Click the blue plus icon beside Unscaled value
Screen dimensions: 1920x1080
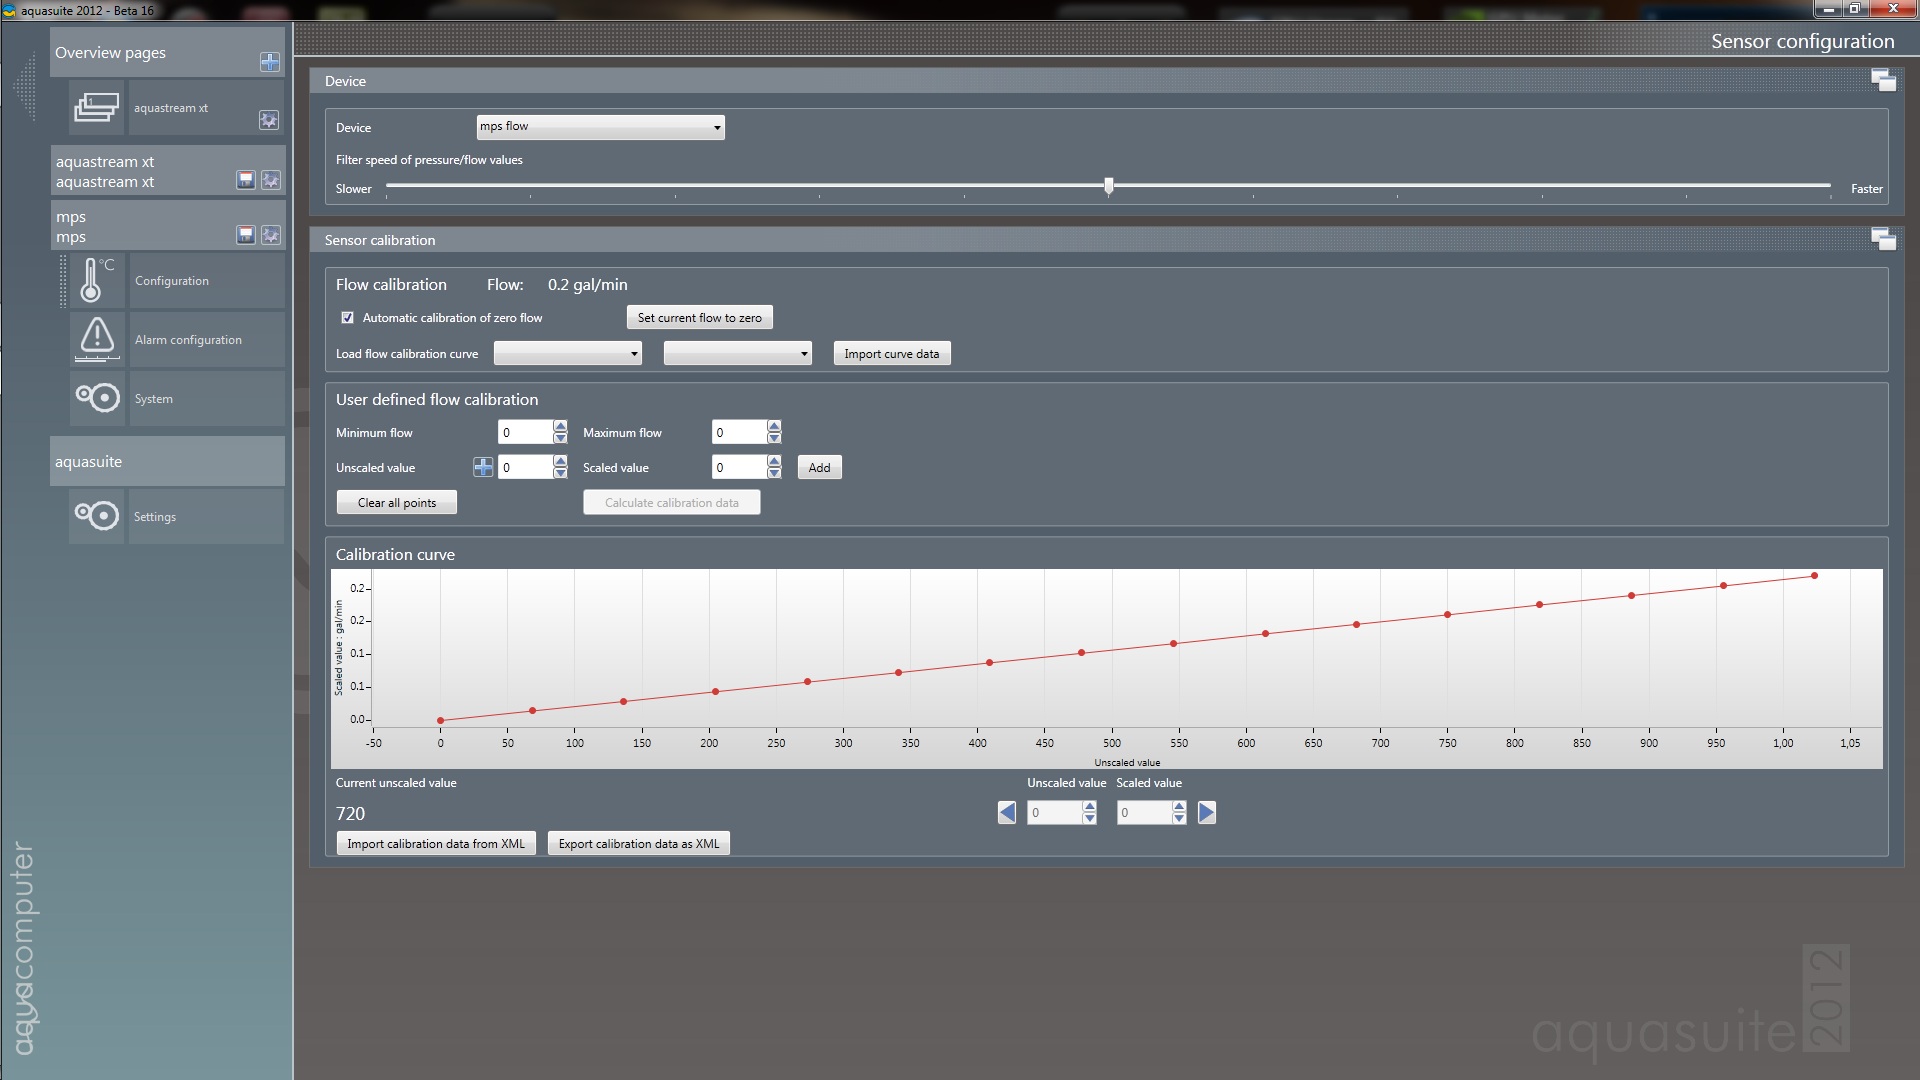(483, 467)
